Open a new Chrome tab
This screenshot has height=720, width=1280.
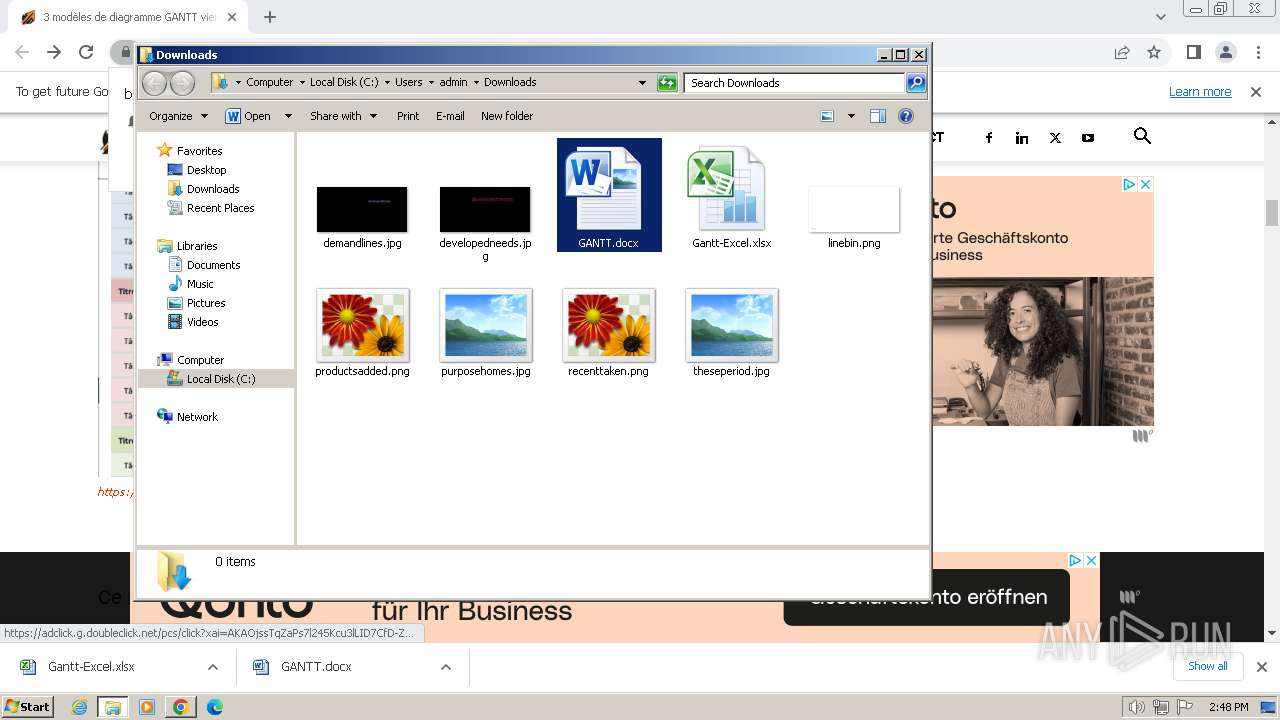coord(270,17)
